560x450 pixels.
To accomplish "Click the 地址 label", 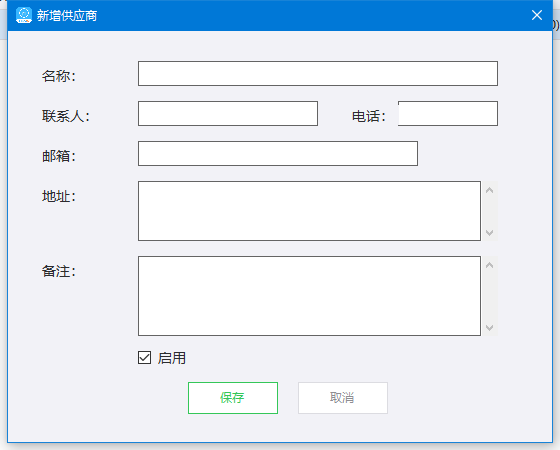I will (x=59, y=196).
